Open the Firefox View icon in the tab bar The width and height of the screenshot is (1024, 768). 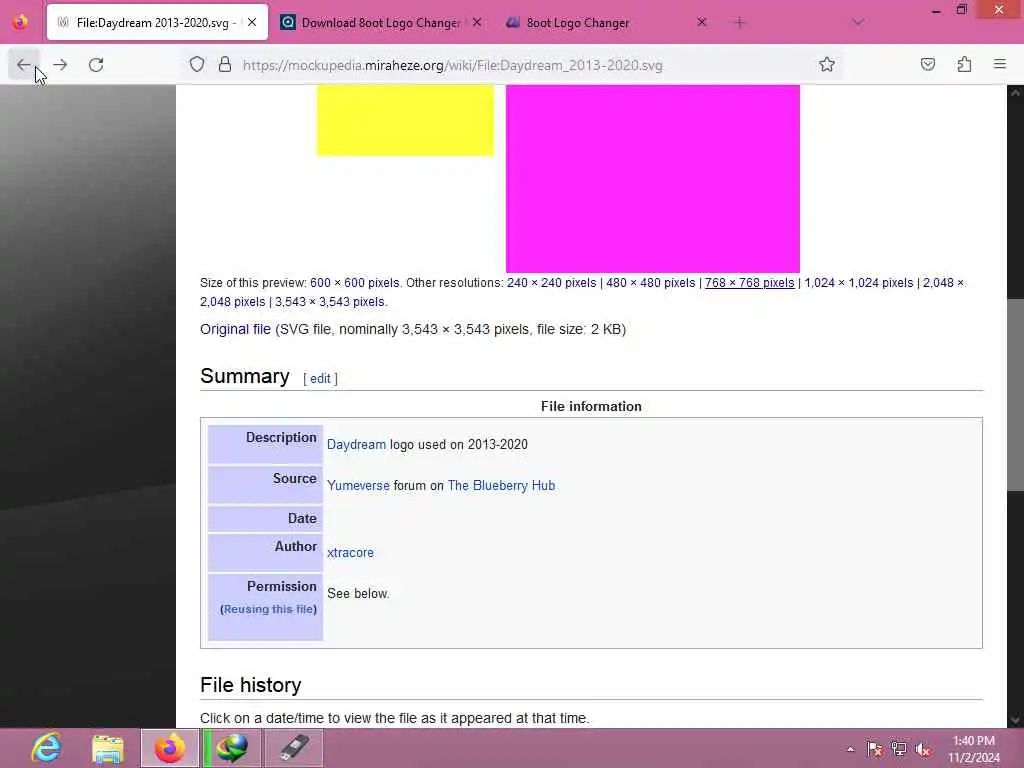tap(20, 22)
